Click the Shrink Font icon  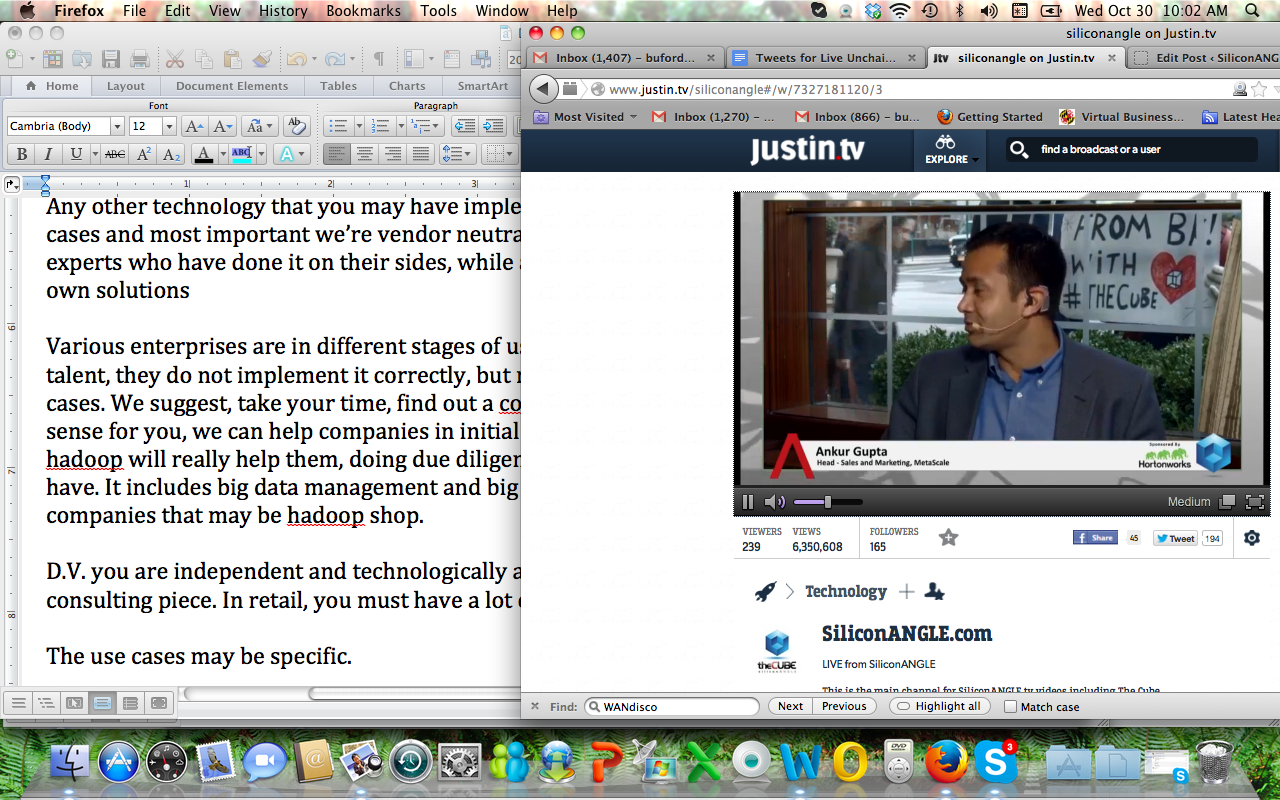point(222,126)
